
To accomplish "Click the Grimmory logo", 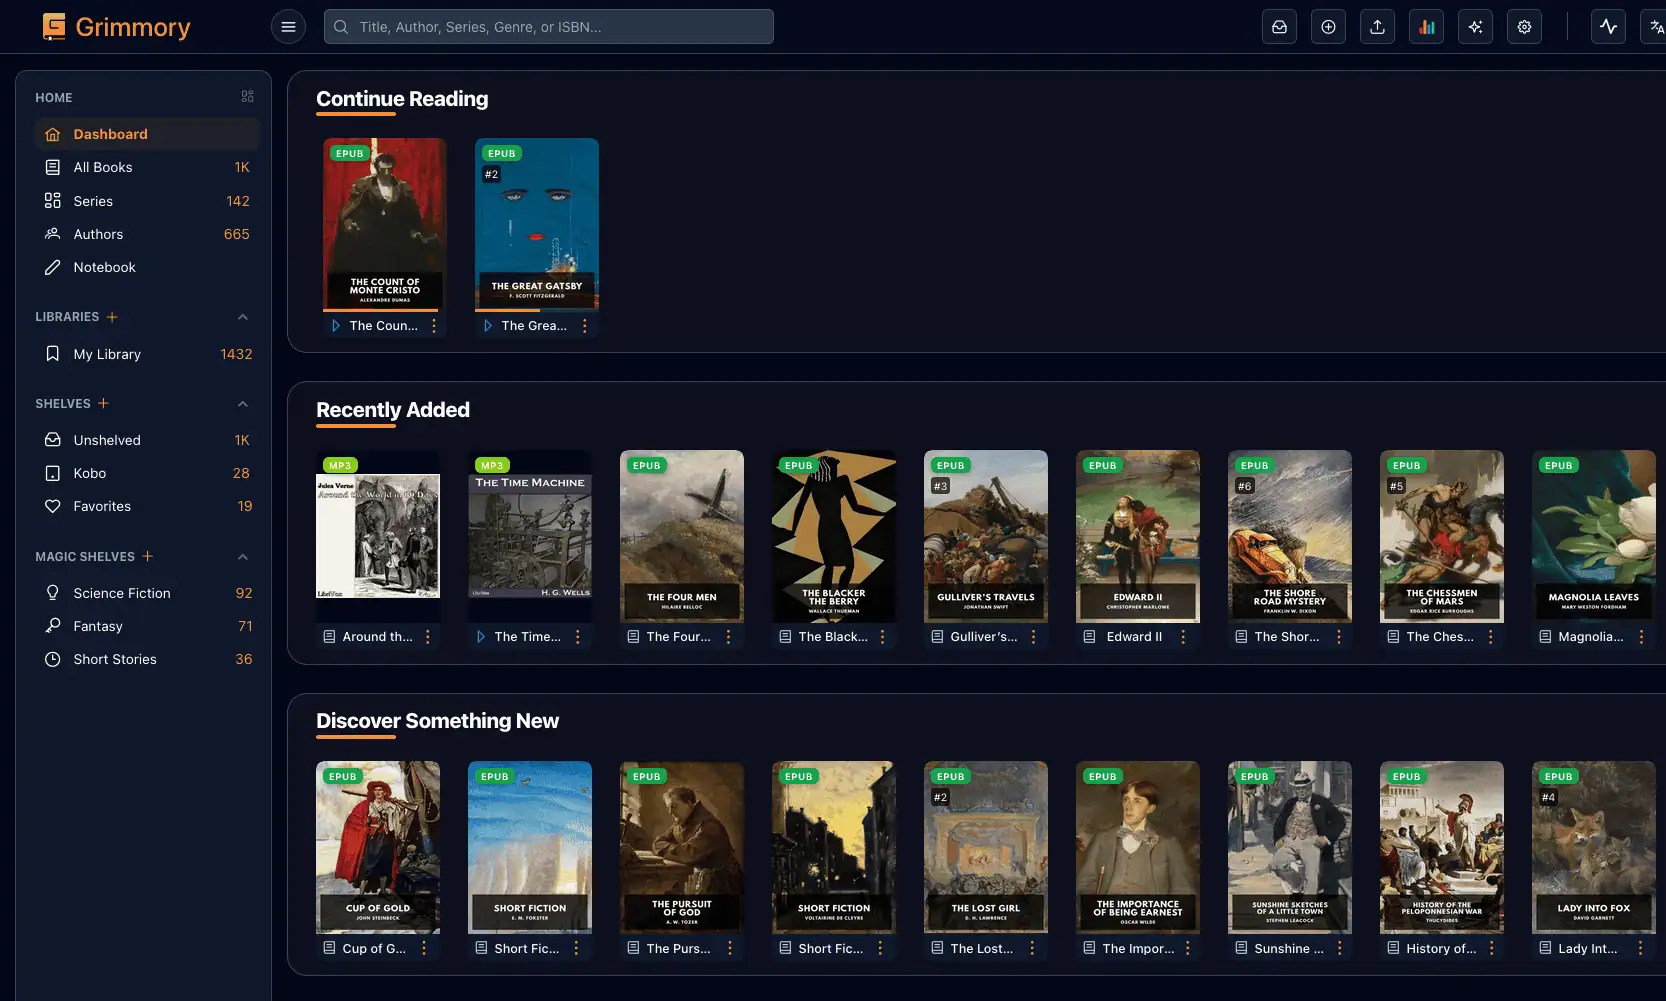I will coord(116,27).
